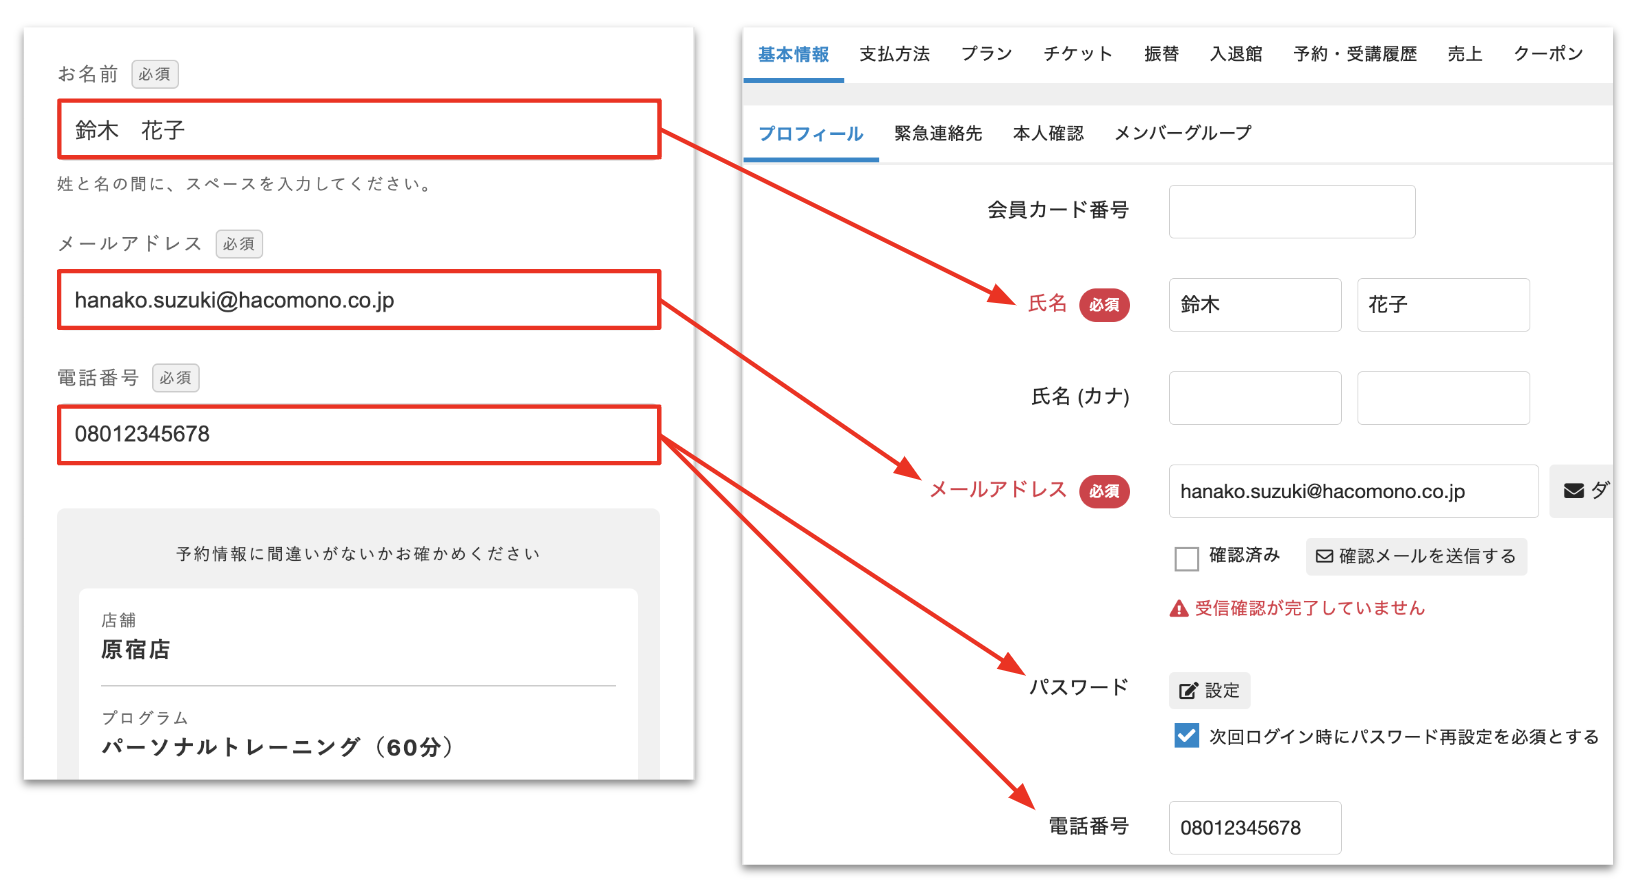The width and height of the screenshot is (1636, 894).
Task: Open the 予約・受講履歴 tab
Action: [x=1354, y=54]
